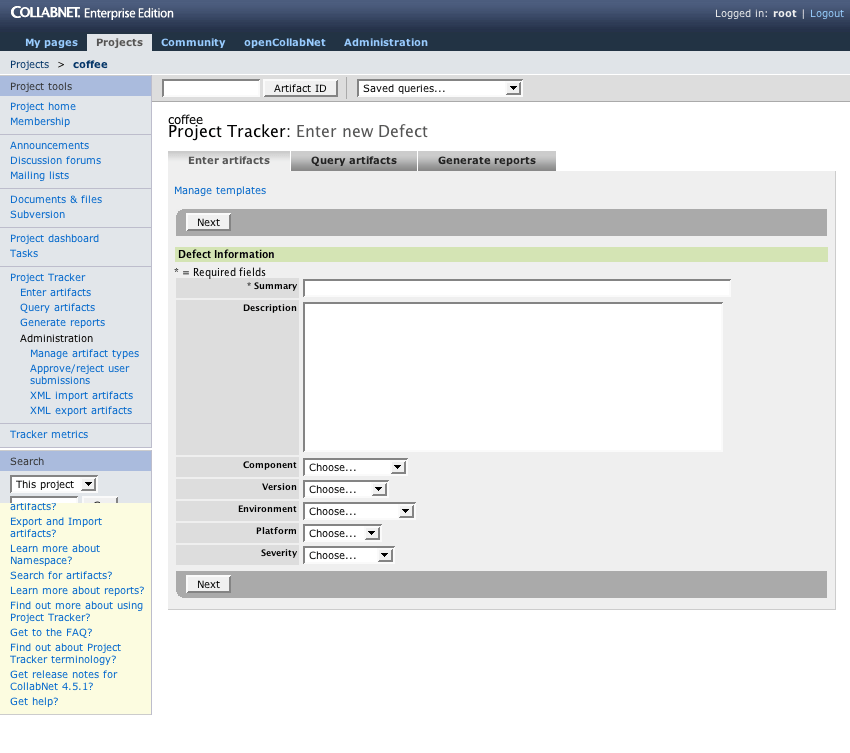Log out using the Logout link
This screenshot has height=753, width=850.
826,13
